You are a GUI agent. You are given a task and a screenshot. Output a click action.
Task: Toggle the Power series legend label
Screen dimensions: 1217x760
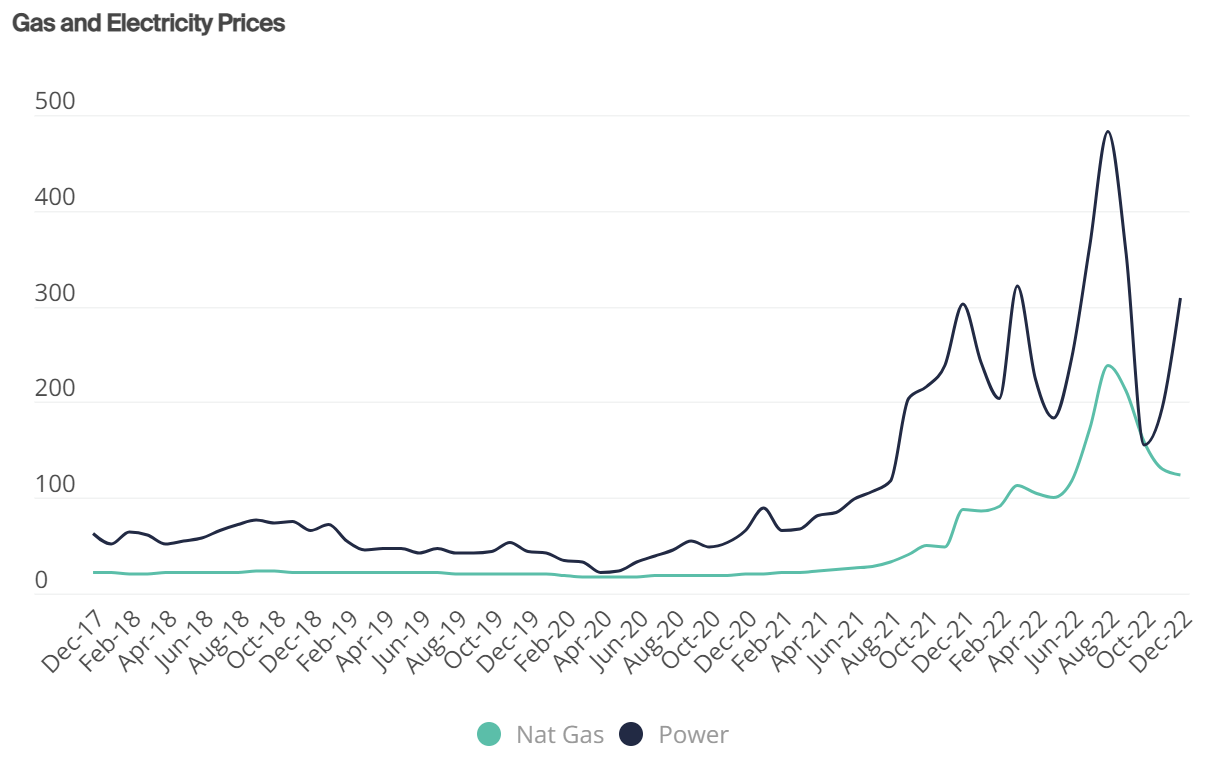693,735
